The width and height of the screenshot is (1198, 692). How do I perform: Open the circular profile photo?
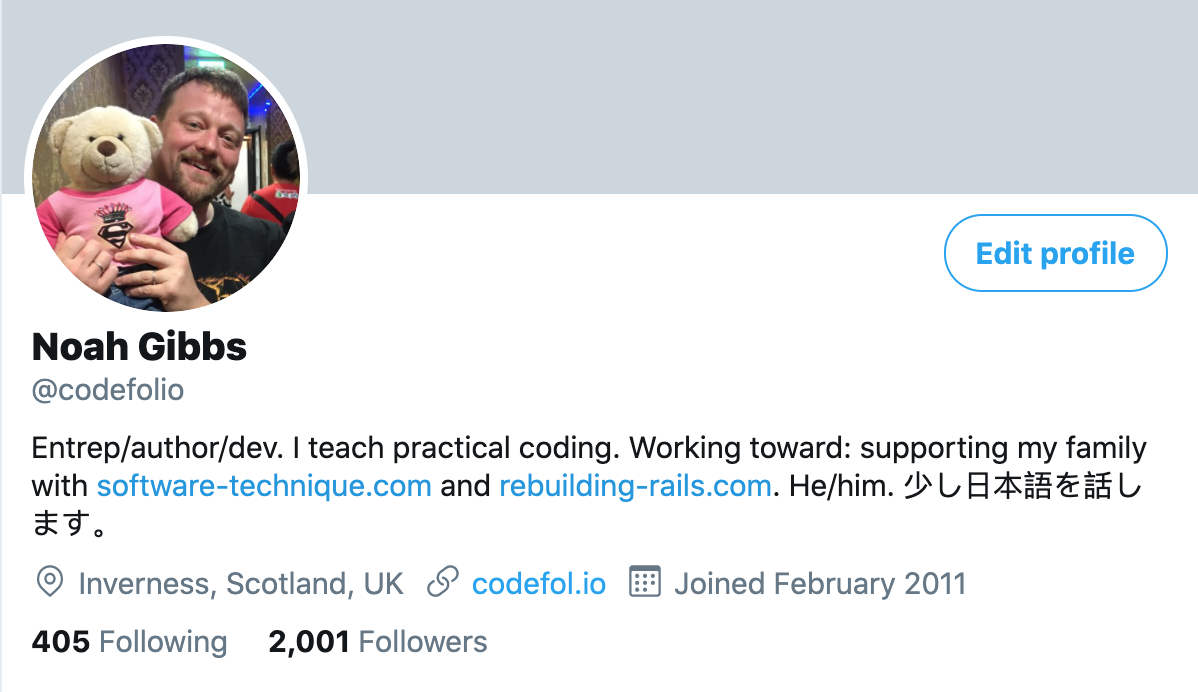tap(167, 177)
